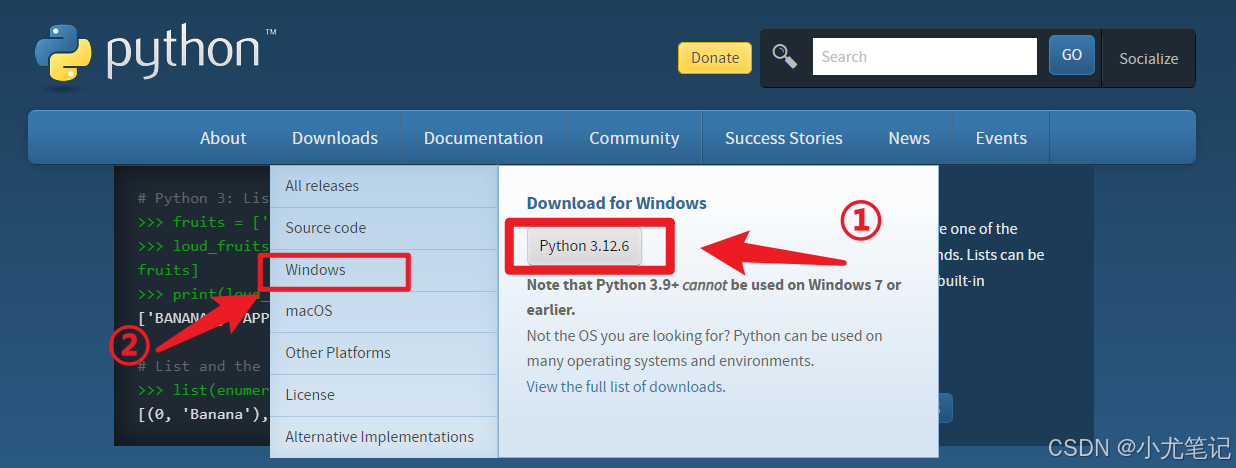Select macOS in Downloads submenu
This screenshot has width=1236, height=468.
coord(384,311)
